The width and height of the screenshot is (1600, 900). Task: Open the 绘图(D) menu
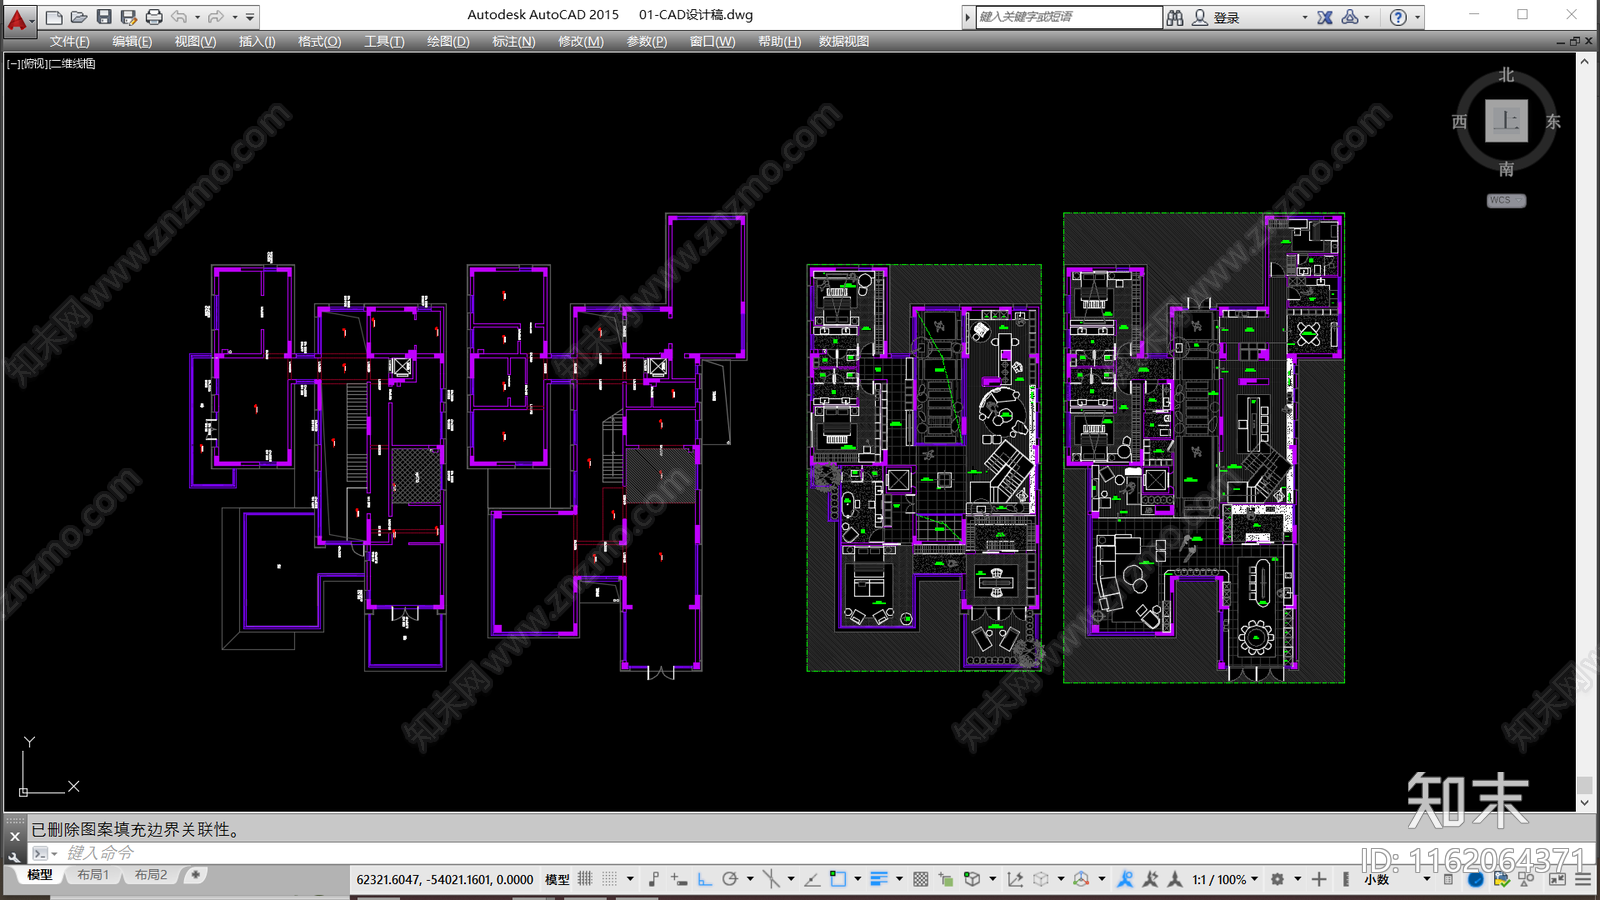click(x=448, y=41)
